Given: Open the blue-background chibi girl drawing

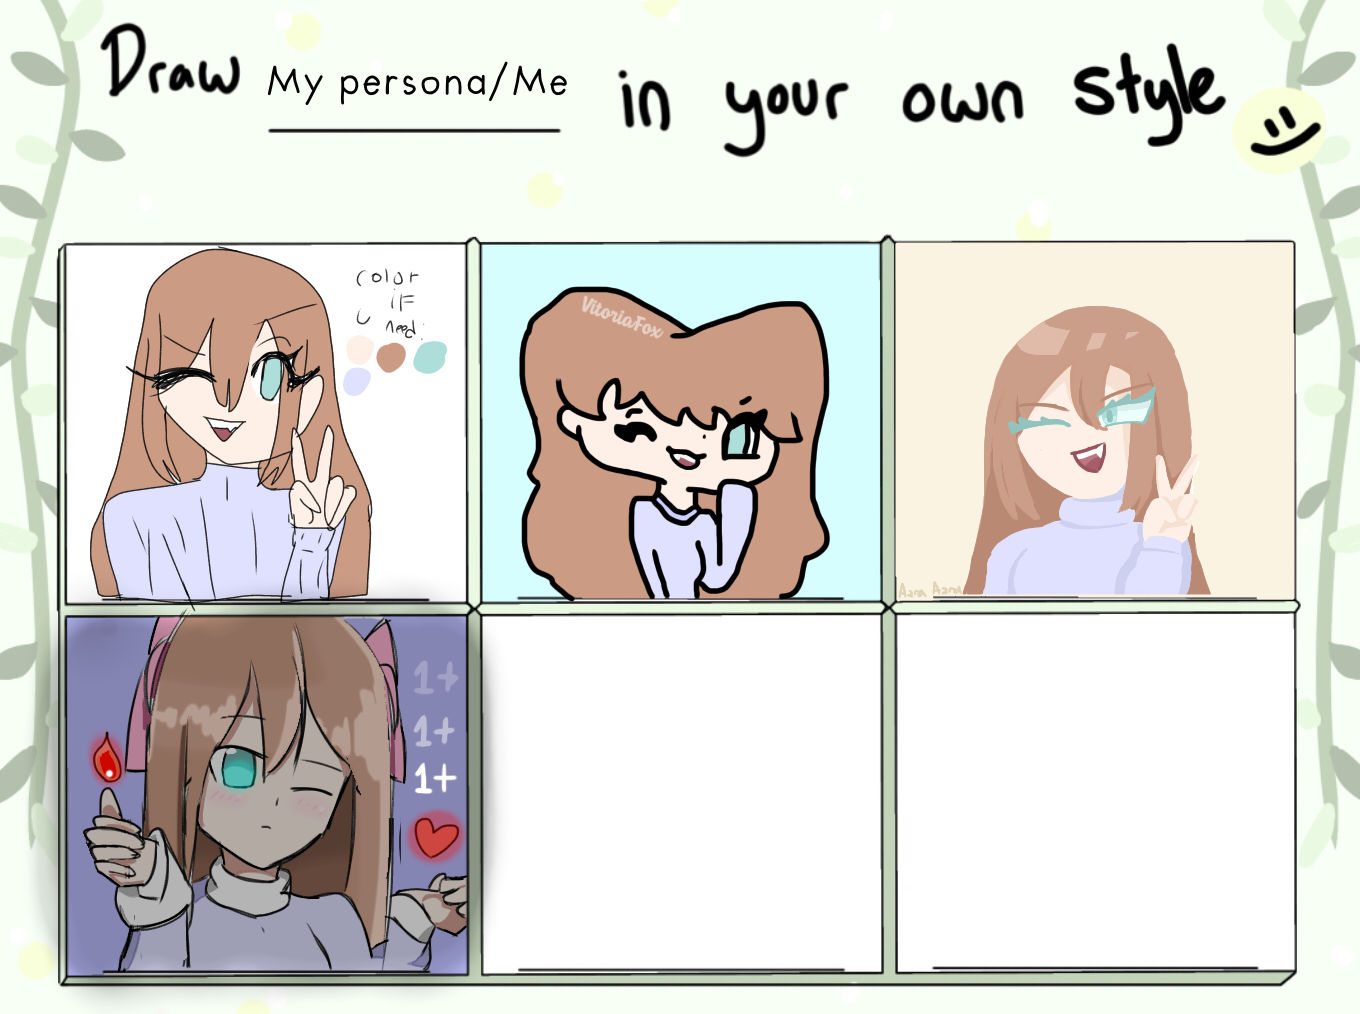Looking at the screenshot, I should (x=682, y=422).
